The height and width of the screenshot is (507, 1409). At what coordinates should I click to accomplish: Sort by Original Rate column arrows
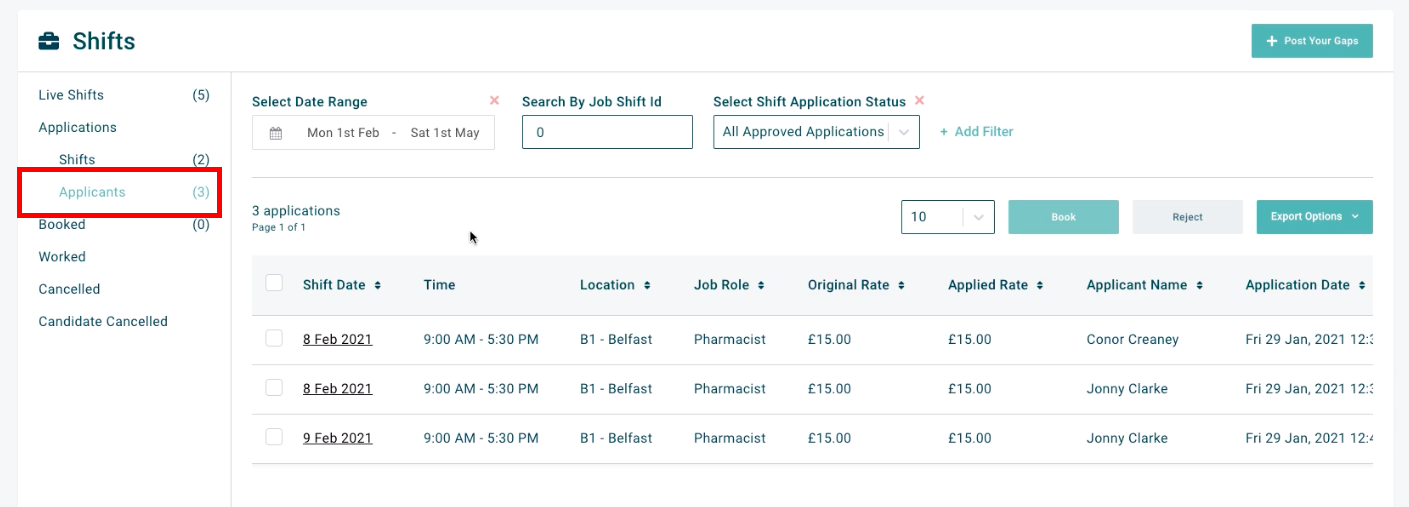[x=901, y=286]
